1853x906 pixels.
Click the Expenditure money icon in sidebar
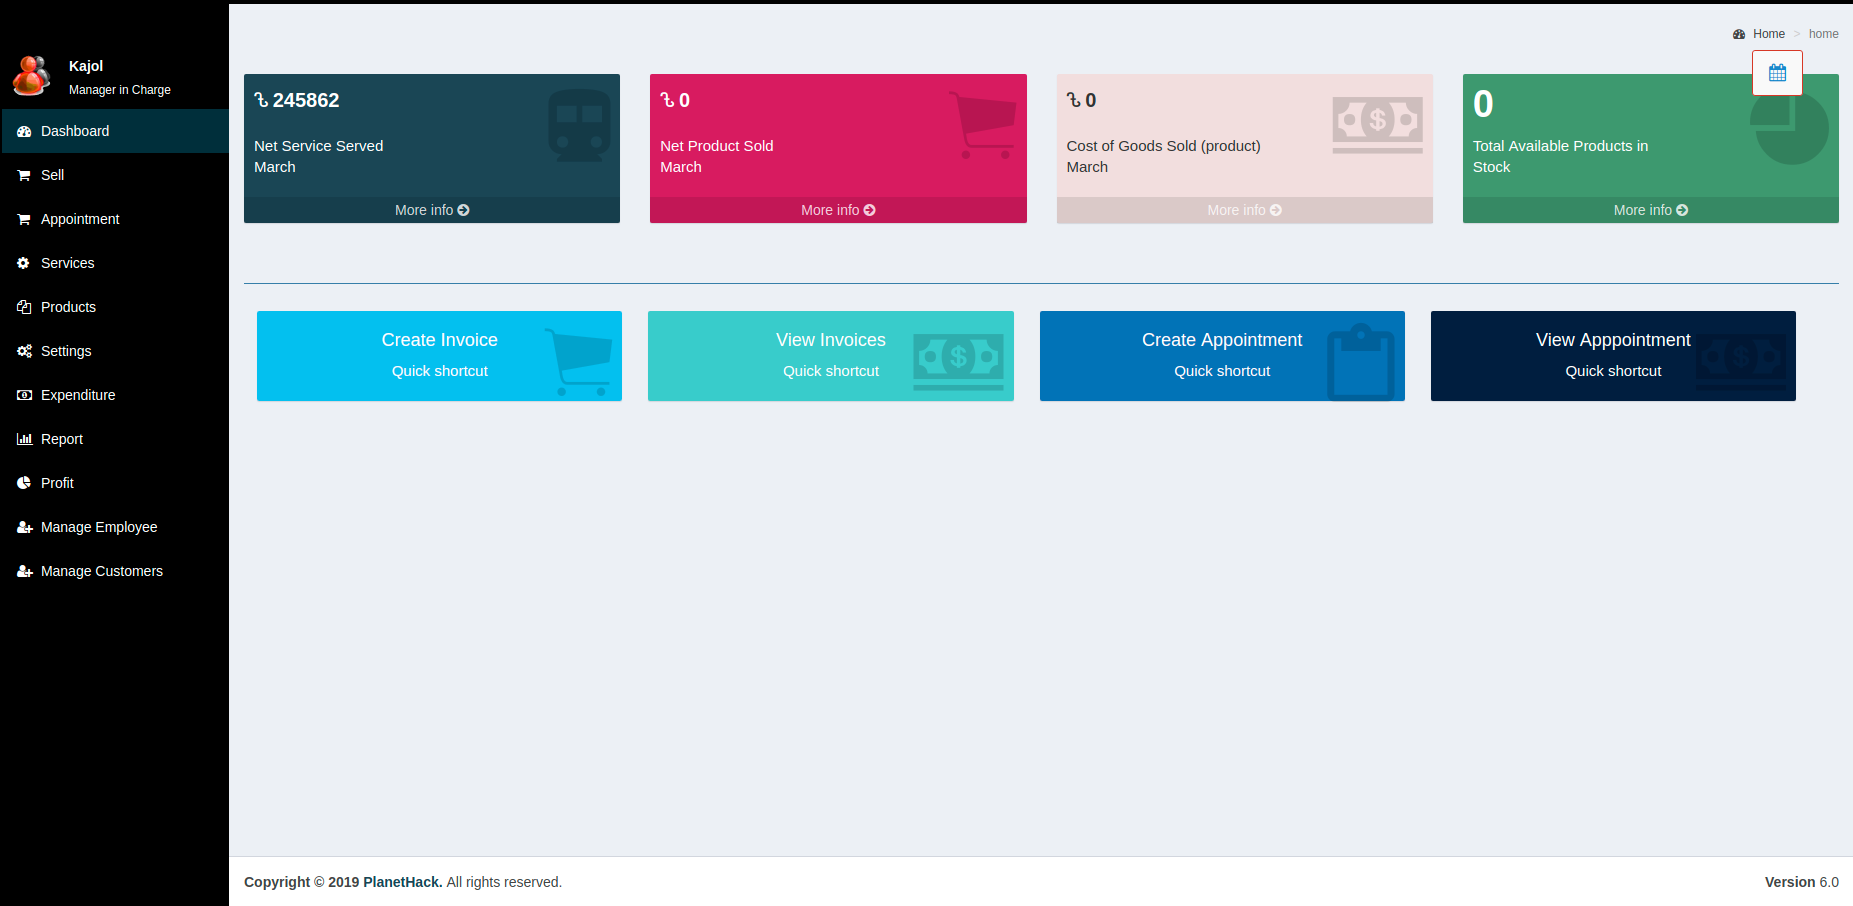(24, 395)
